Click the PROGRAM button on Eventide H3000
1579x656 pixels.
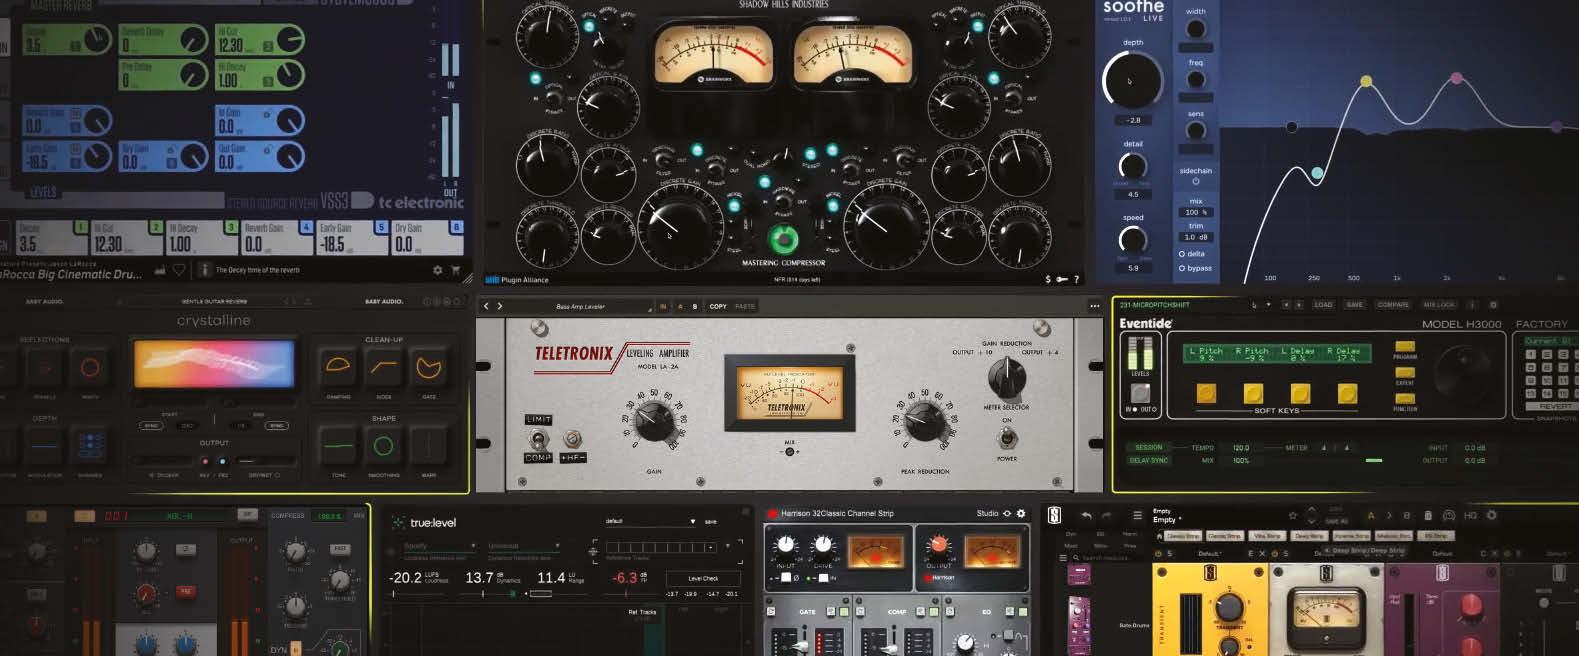tap(1404, 348)
